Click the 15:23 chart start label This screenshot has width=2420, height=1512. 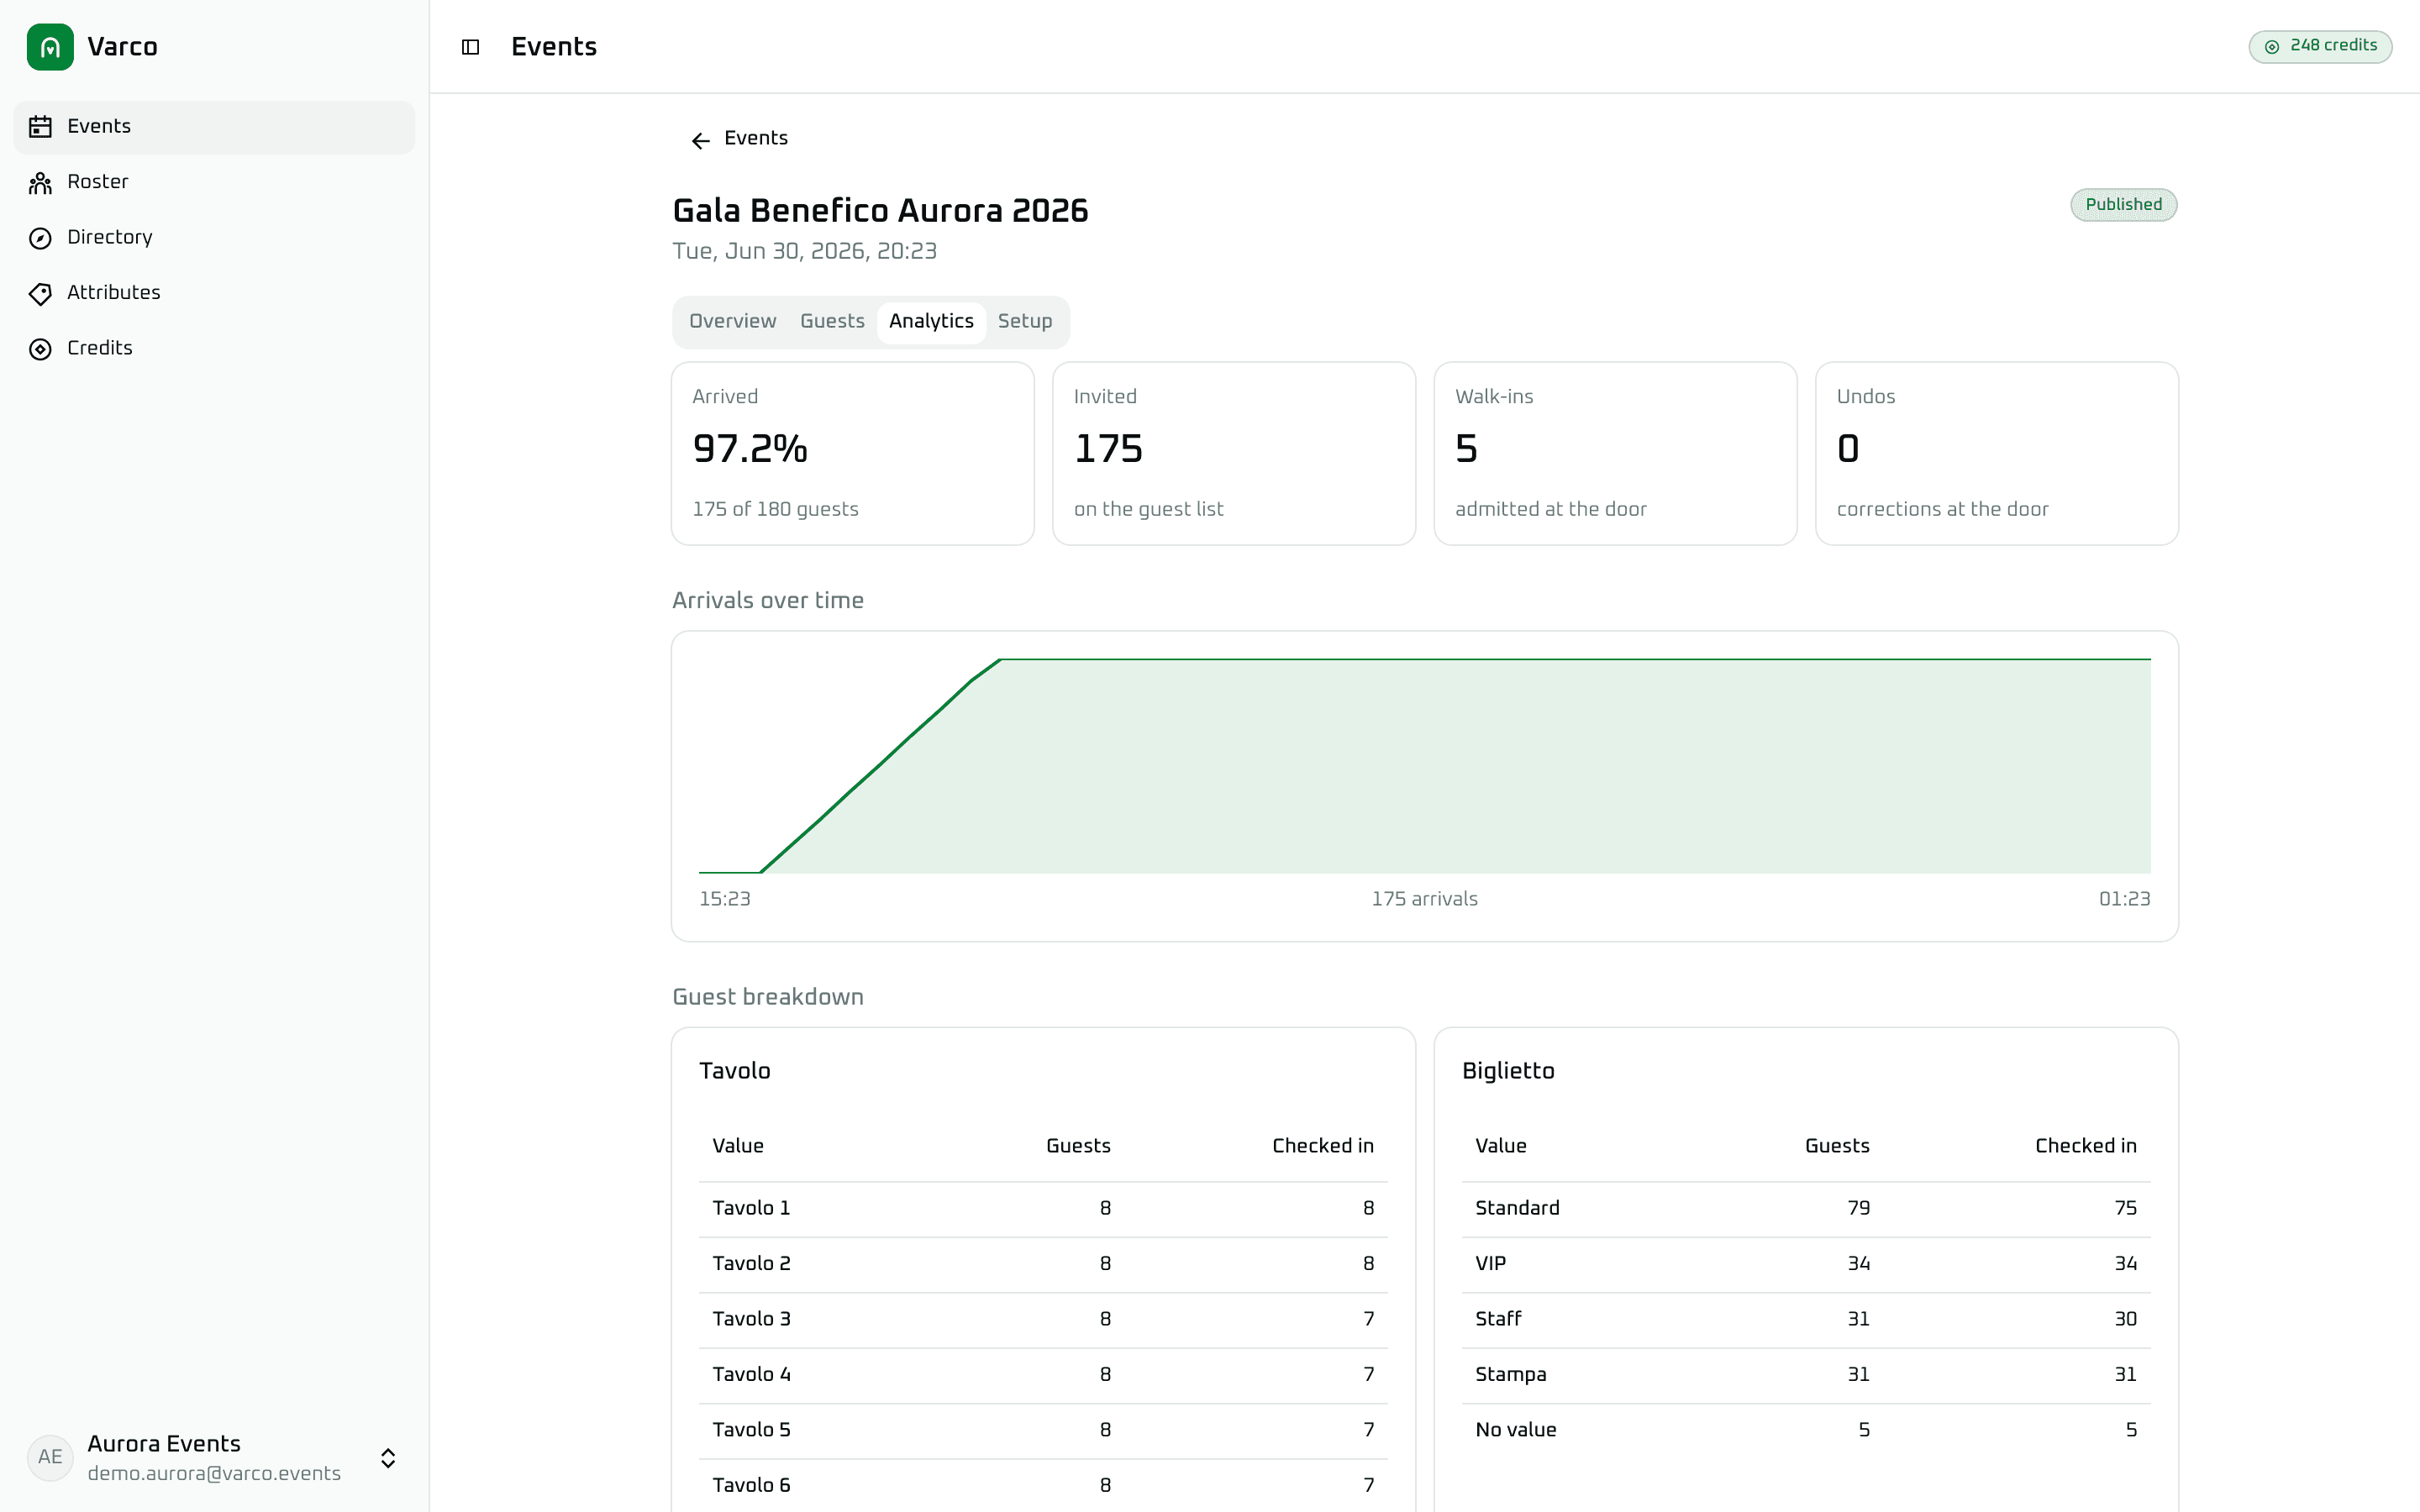(x=724, y=899)
